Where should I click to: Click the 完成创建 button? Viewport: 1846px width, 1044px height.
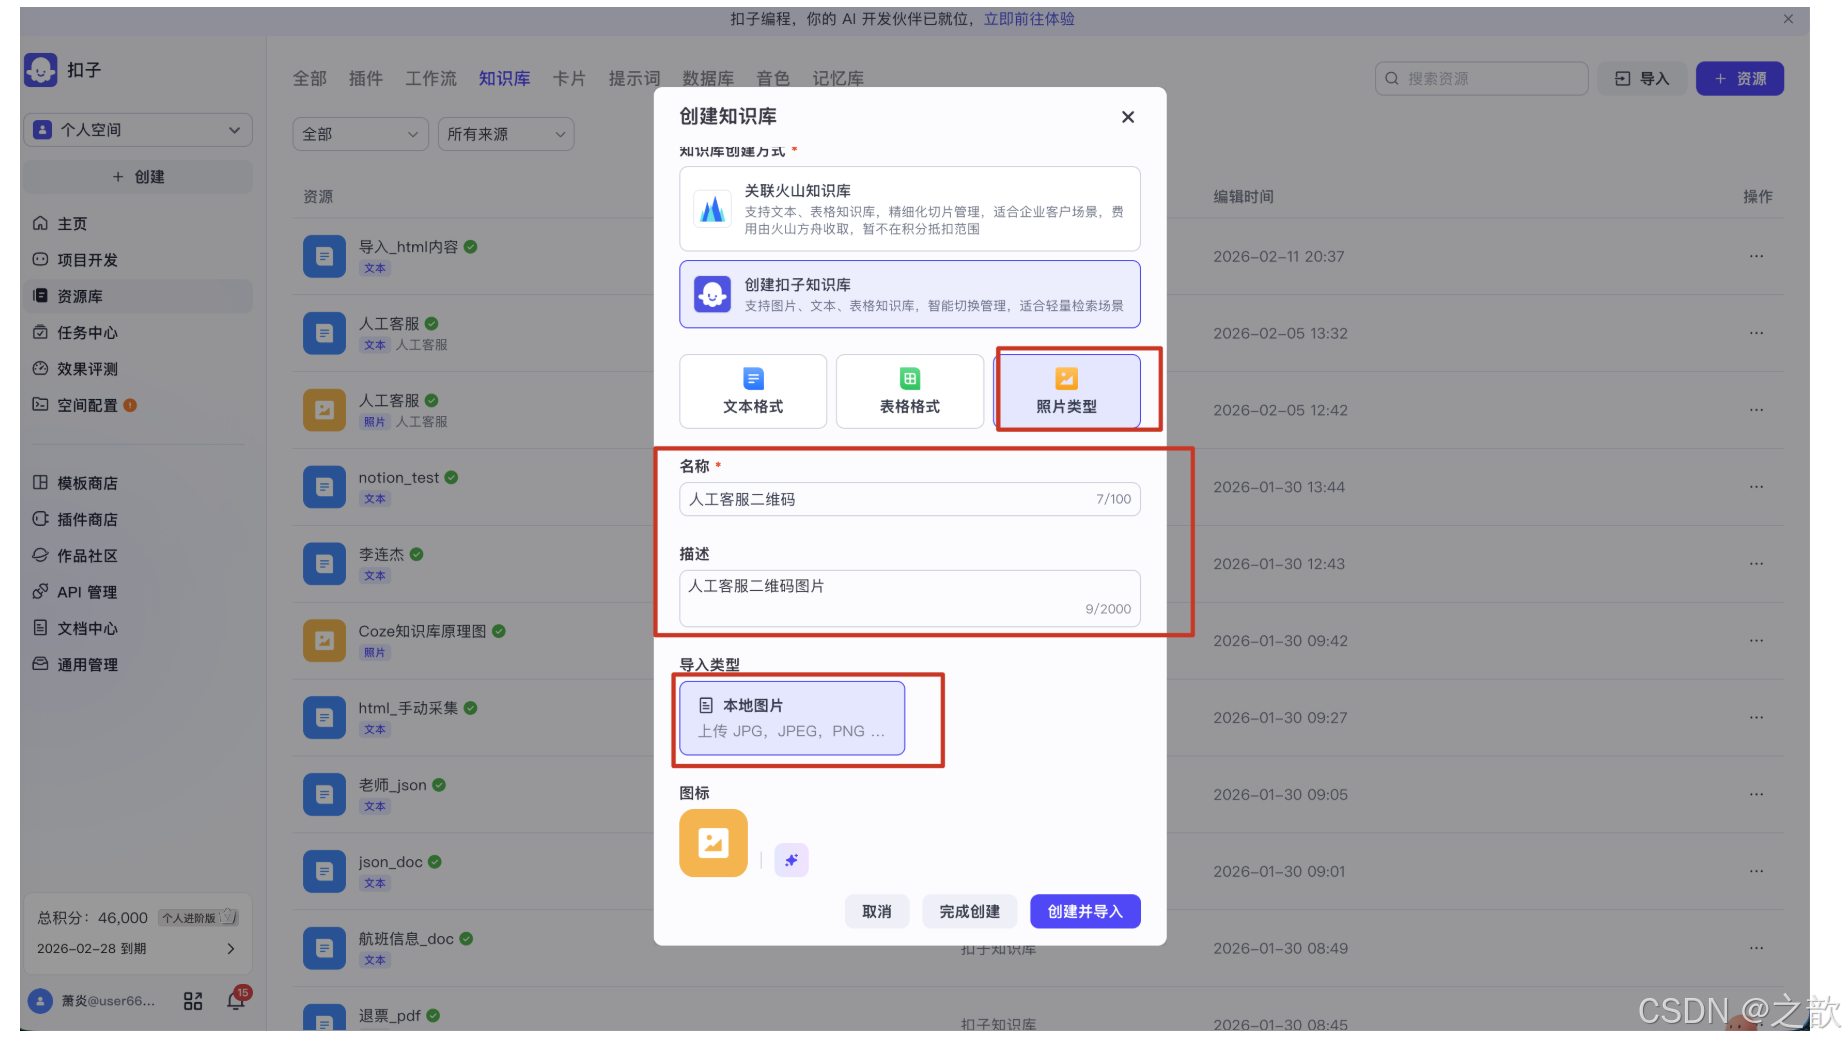coord(969,911)
